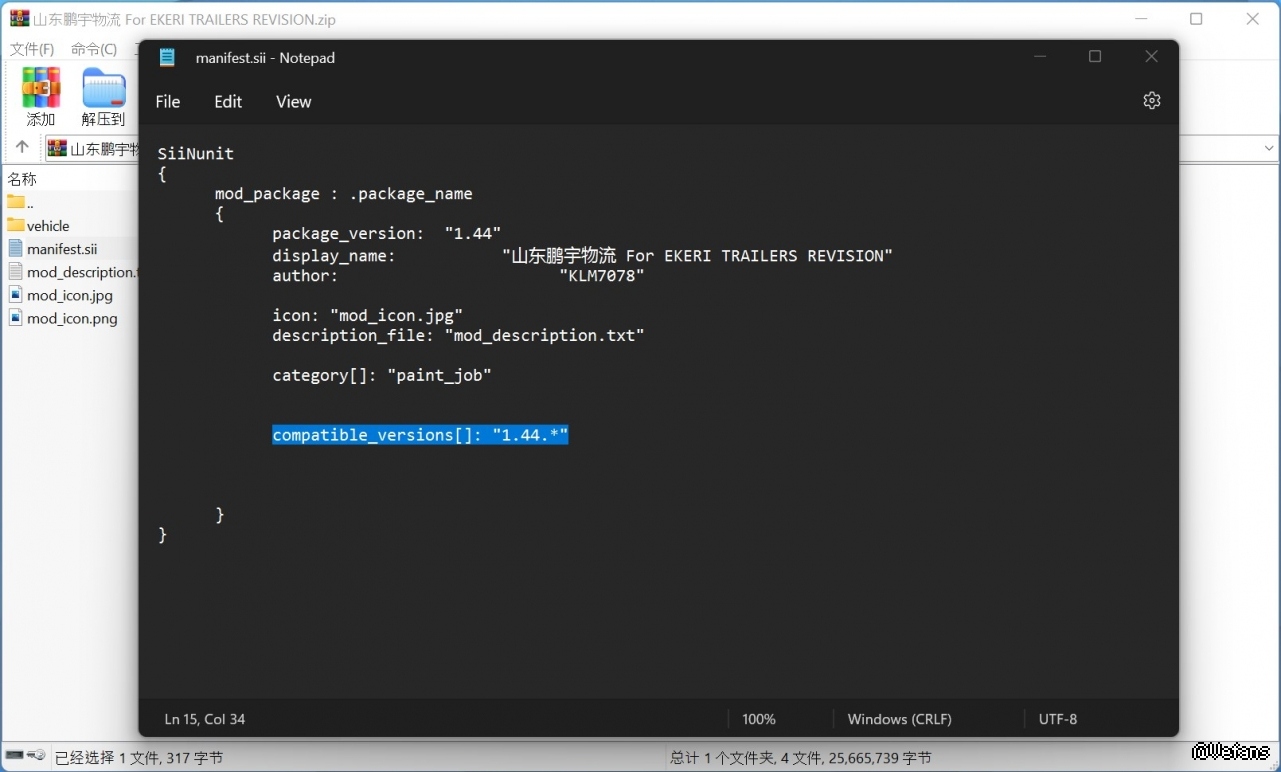Click the WinRAR icon in title bar
Image resolution: width=1281 pixels, height=772 pixels.
[x=19, y=19]
